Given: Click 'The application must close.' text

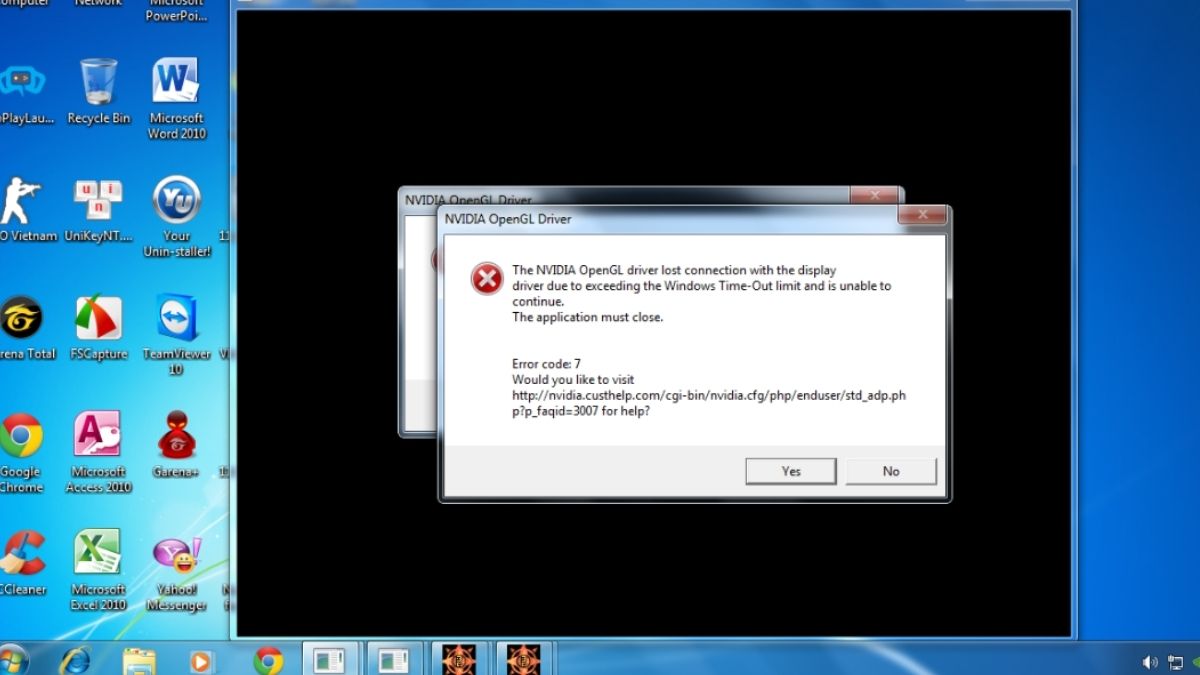Looking at the screenshot, I should pyautogui.click(x=587, y=318).
